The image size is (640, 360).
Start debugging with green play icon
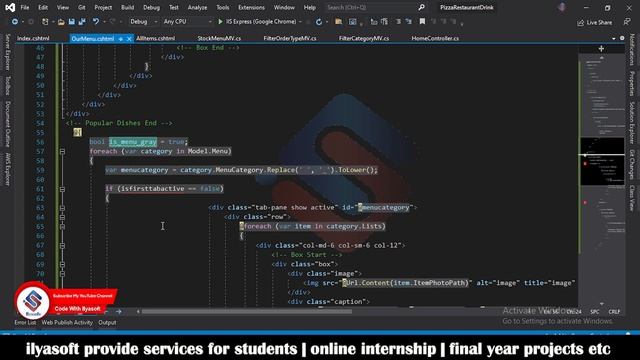coord(220,22)
